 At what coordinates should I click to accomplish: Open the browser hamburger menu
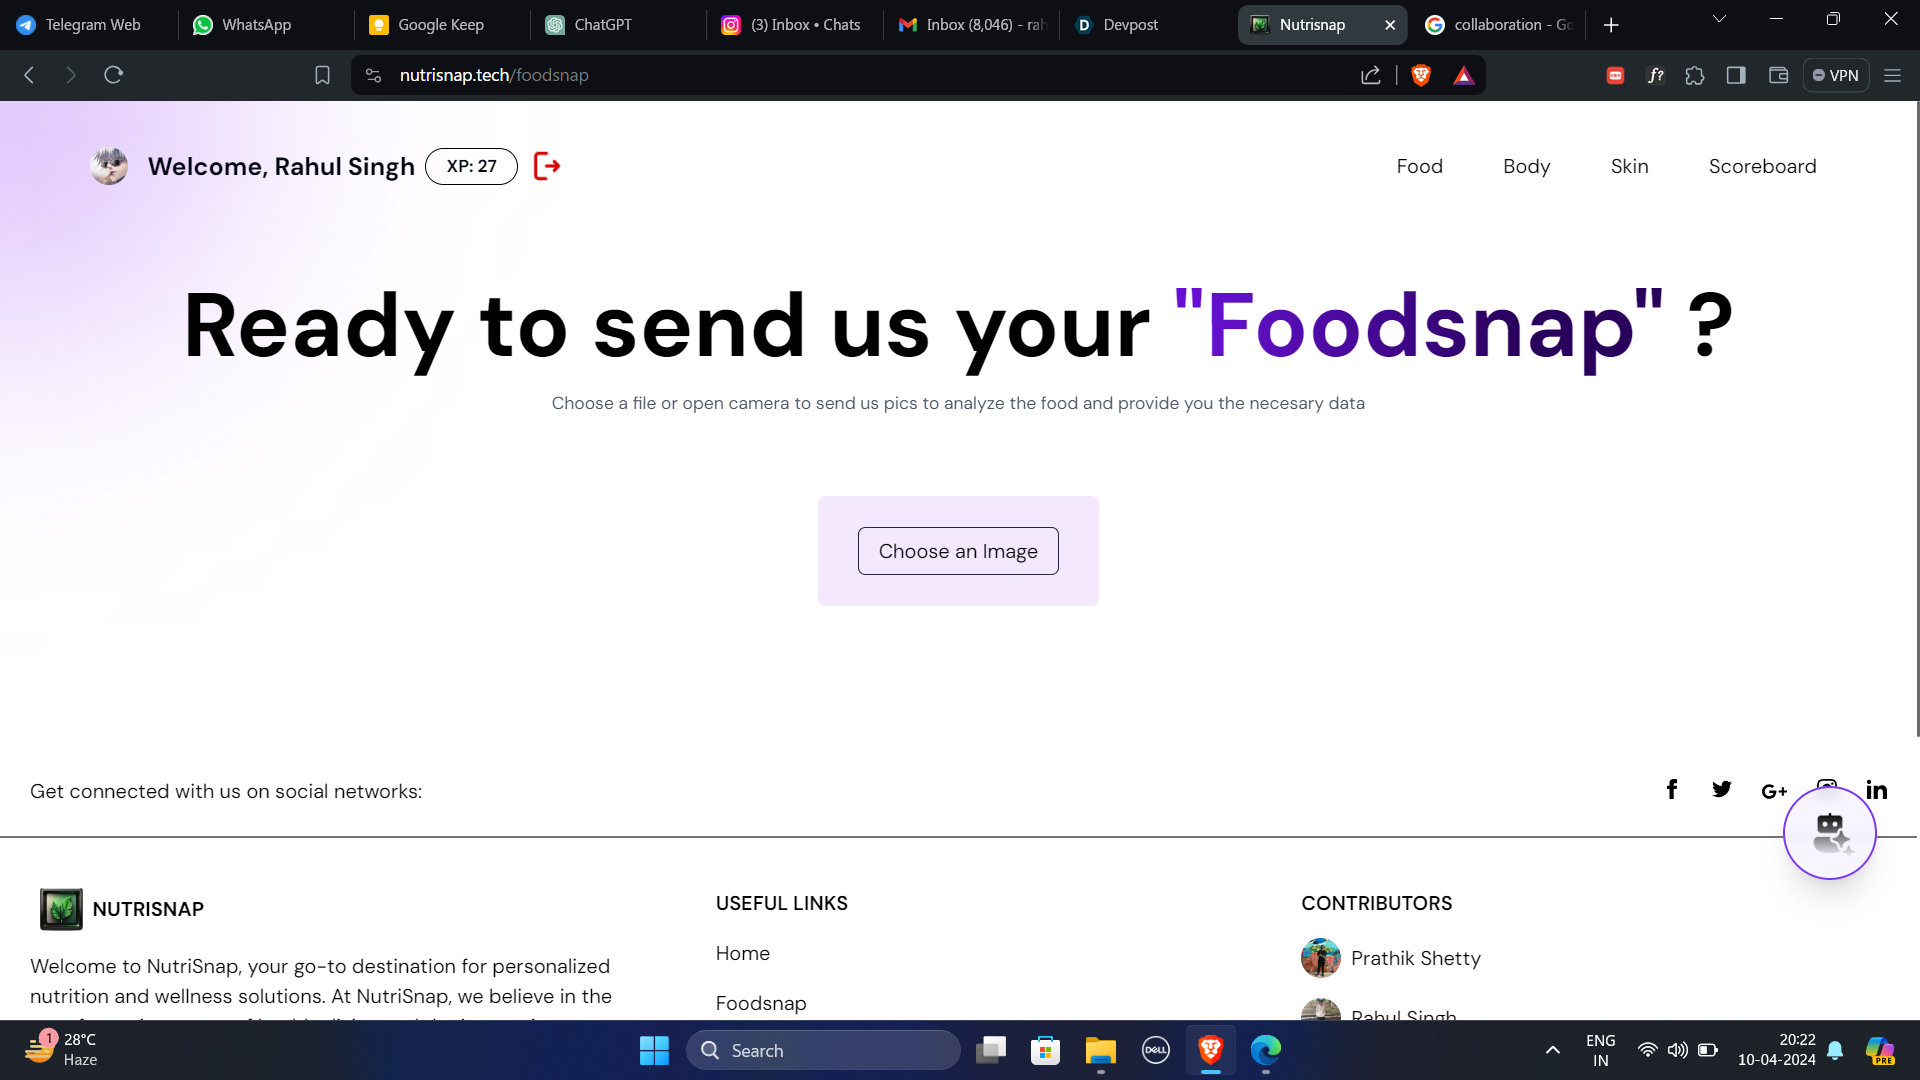pyautogui.click(x=1892, y=75)
